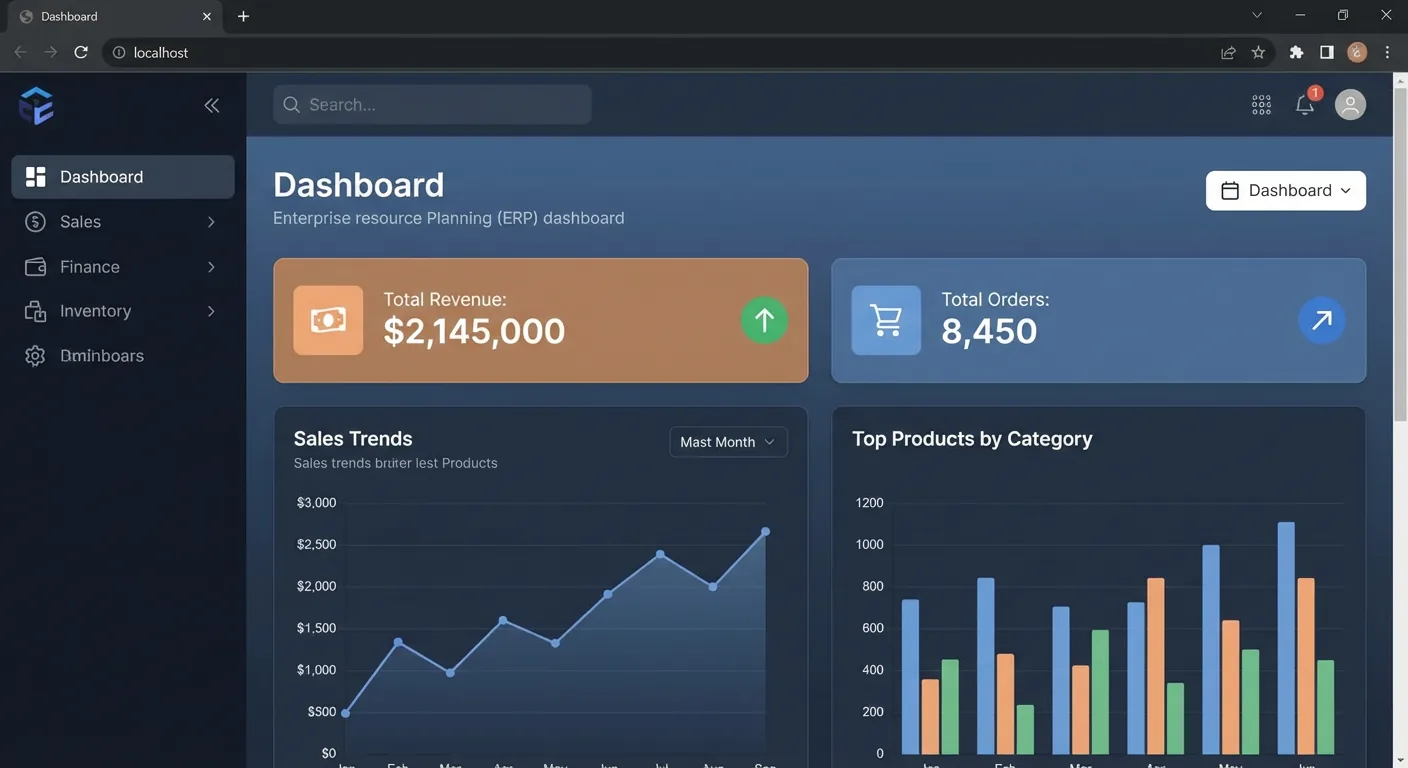1408x768 pixels.
Task: Expand the Finance menu chevron
Action: pos(211,267)
